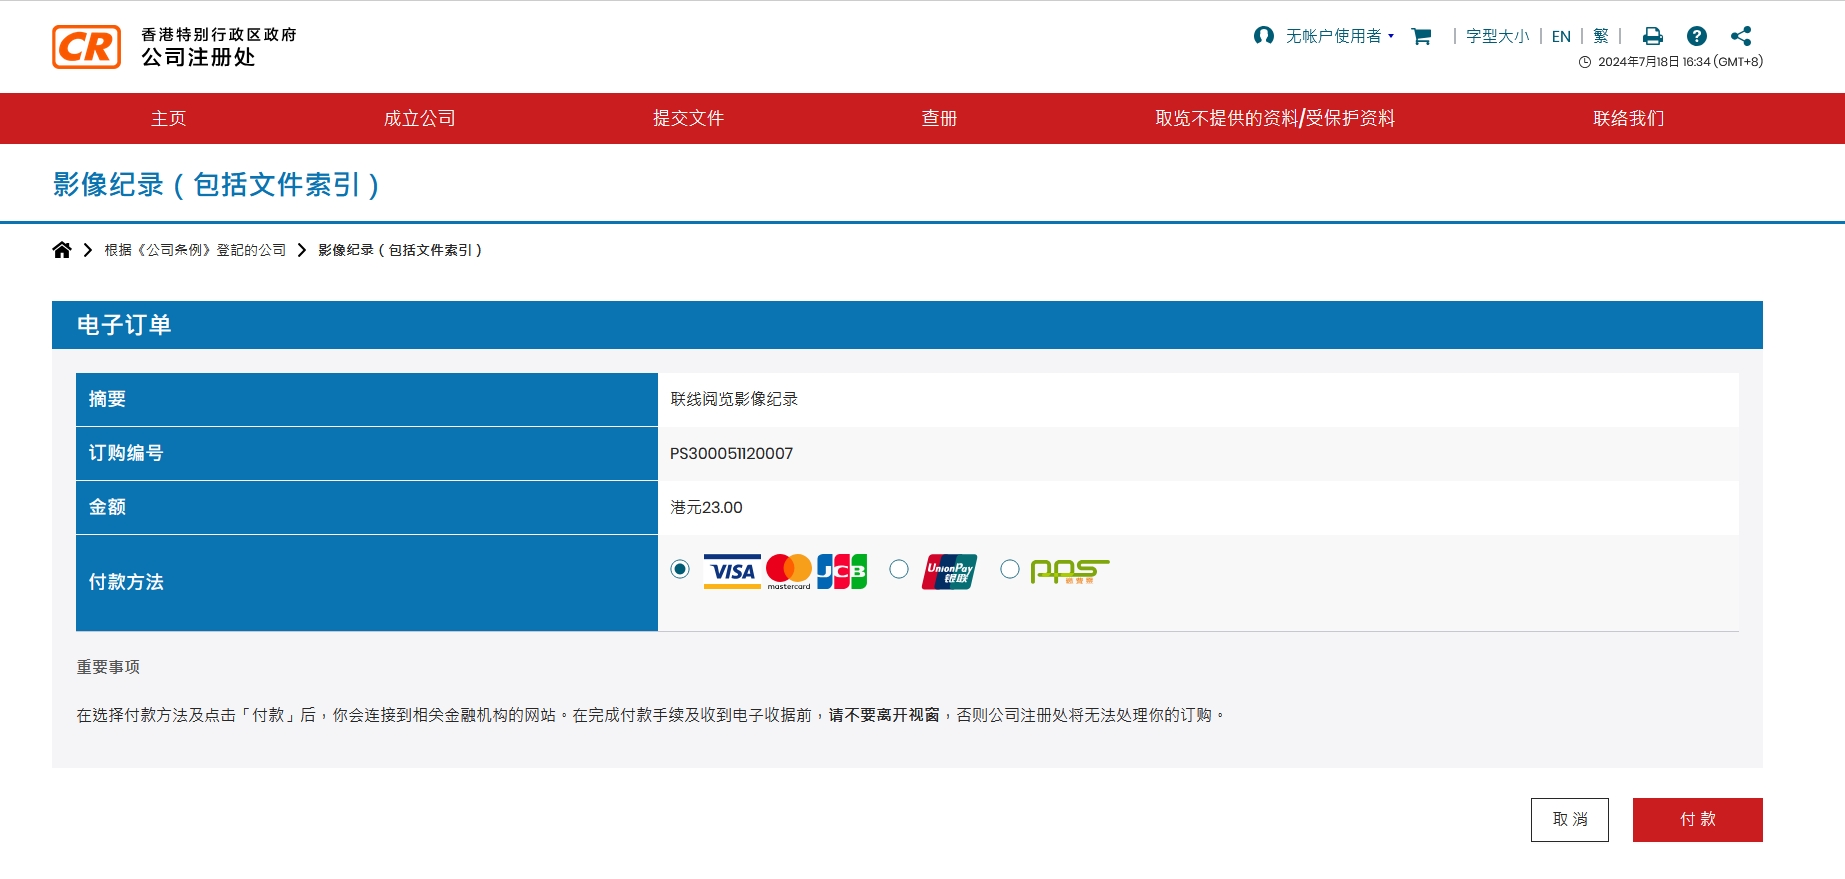Click the 取消 cancel button
The image size is (1845, 879).
pyautogui.click(x=1569, y=819)
